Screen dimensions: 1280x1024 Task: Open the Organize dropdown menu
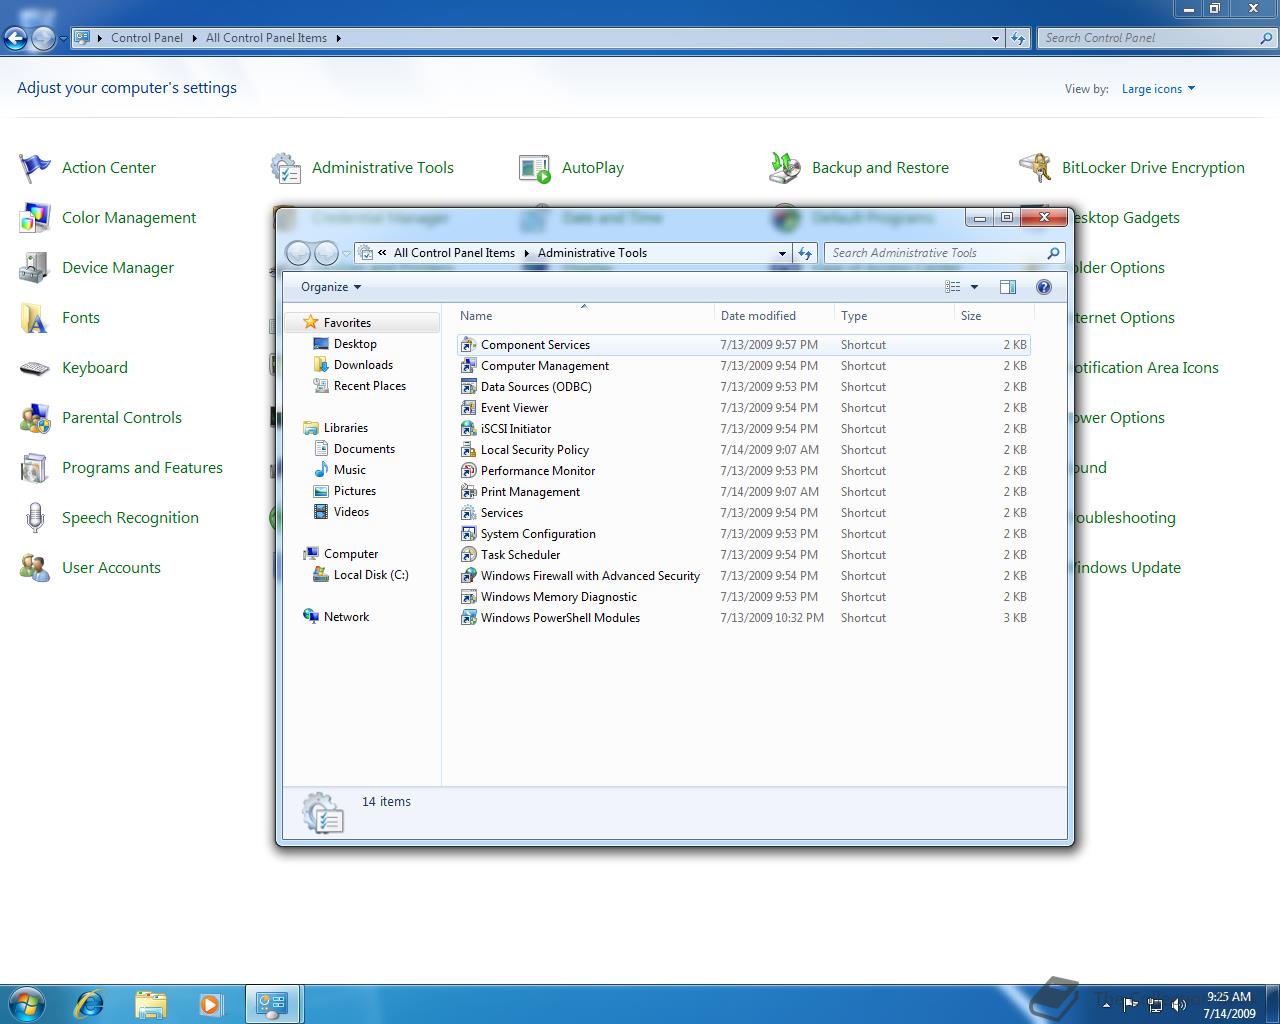tap(331, 287)
